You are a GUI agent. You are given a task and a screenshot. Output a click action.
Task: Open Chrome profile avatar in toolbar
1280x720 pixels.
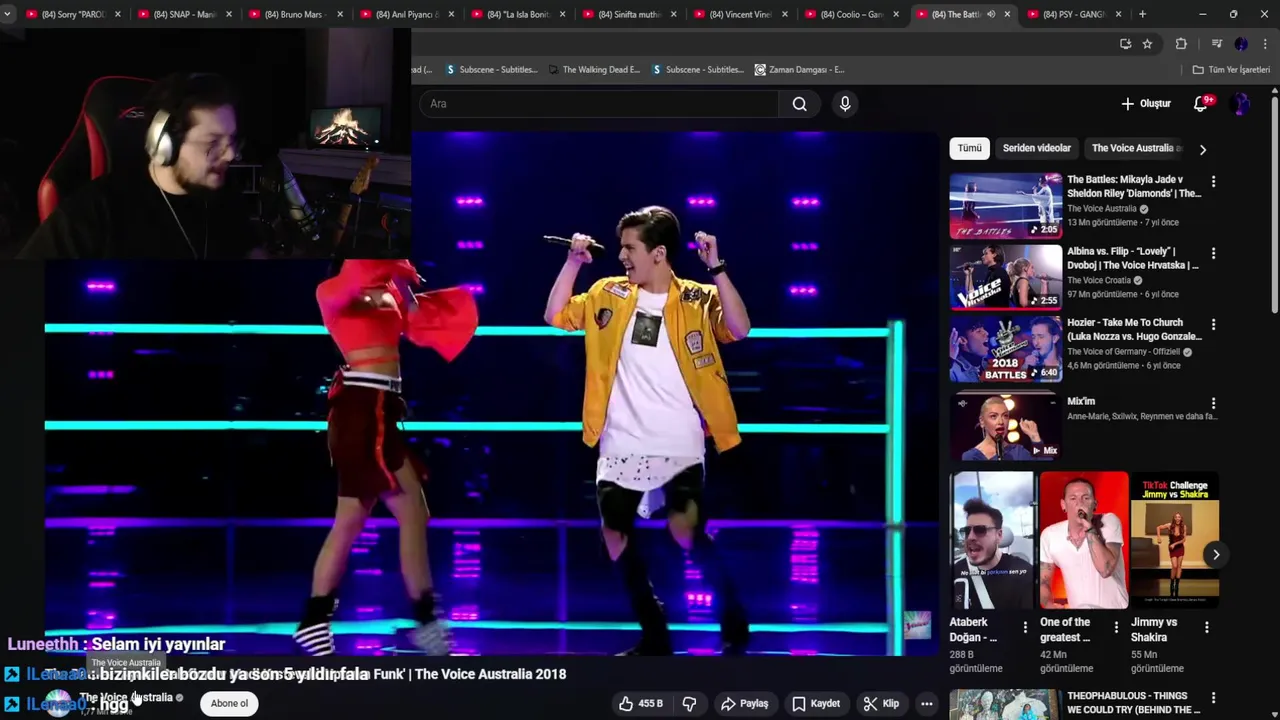(1241, 44)
